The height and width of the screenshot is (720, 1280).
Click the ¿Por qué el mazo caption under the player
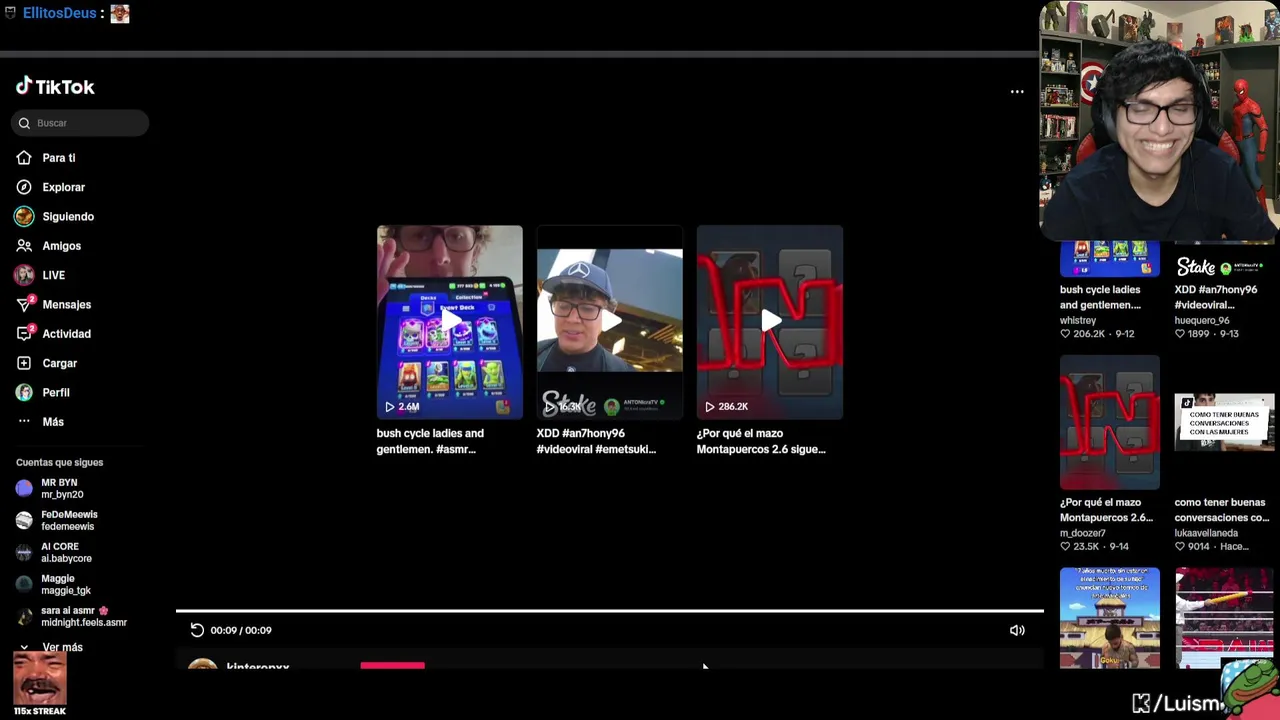point(761,441)
